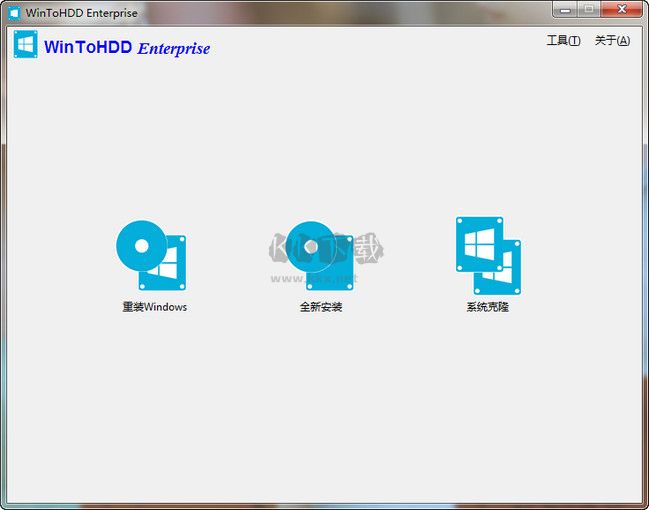Screen dimensions: 649x510
Task: Click the WinToHDD Enterprise header title
Action: pyautogui.click(x=127, y=47)
